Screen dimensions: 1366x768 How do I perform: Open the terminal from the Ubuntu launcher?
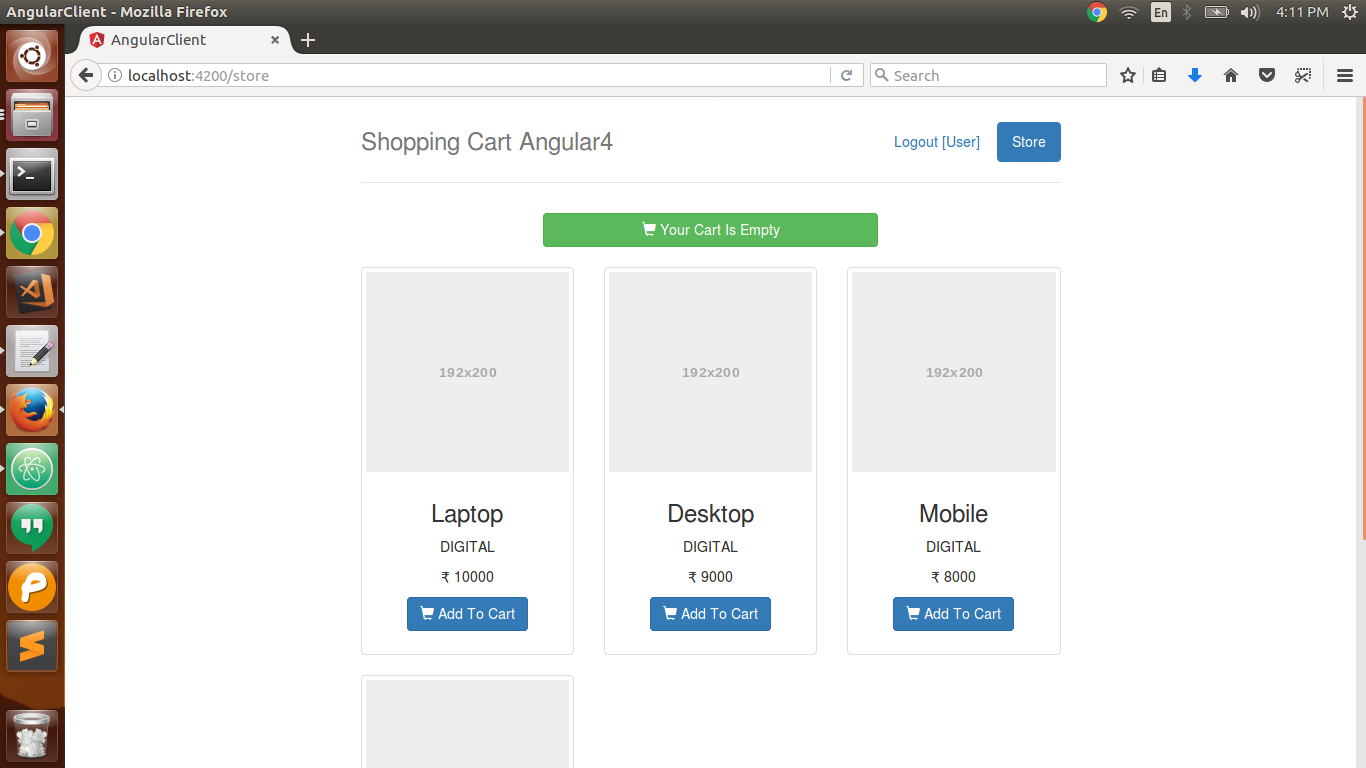(x=32, y=175)
